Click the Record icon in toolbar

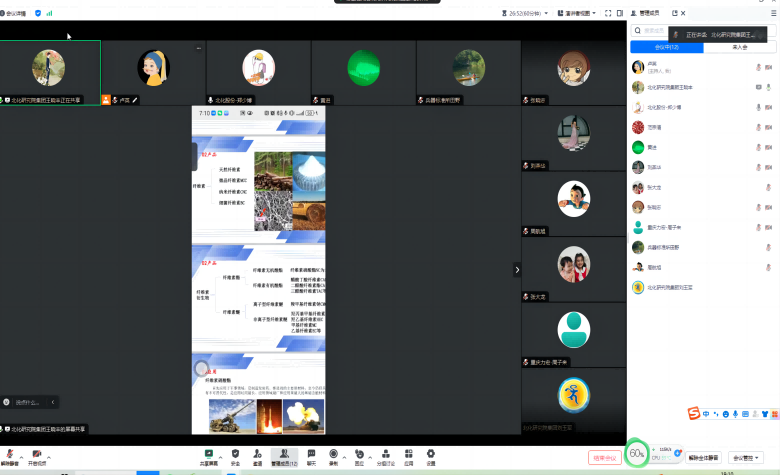[333, 453]
